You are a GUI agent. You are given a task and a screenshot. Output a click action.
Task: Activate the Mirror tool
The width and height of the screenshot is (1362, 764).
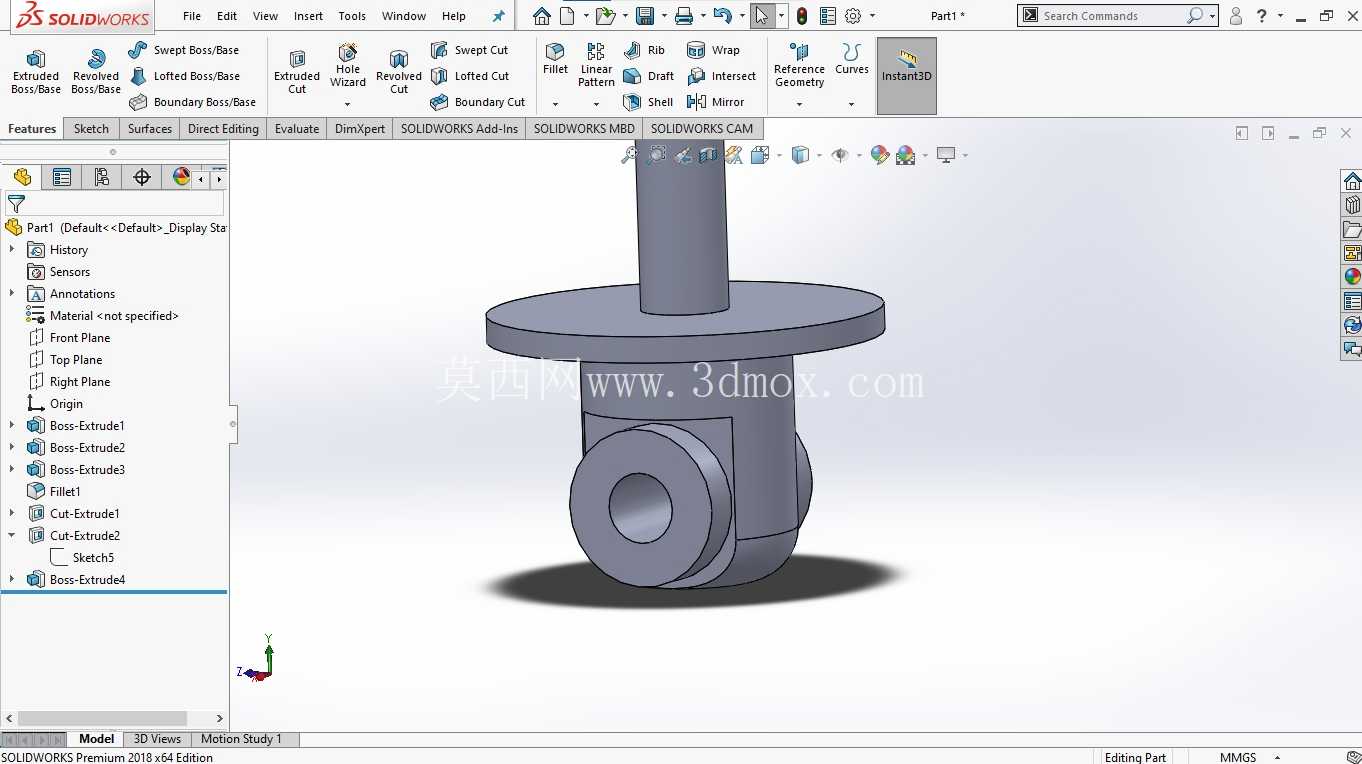coord(716,102)
